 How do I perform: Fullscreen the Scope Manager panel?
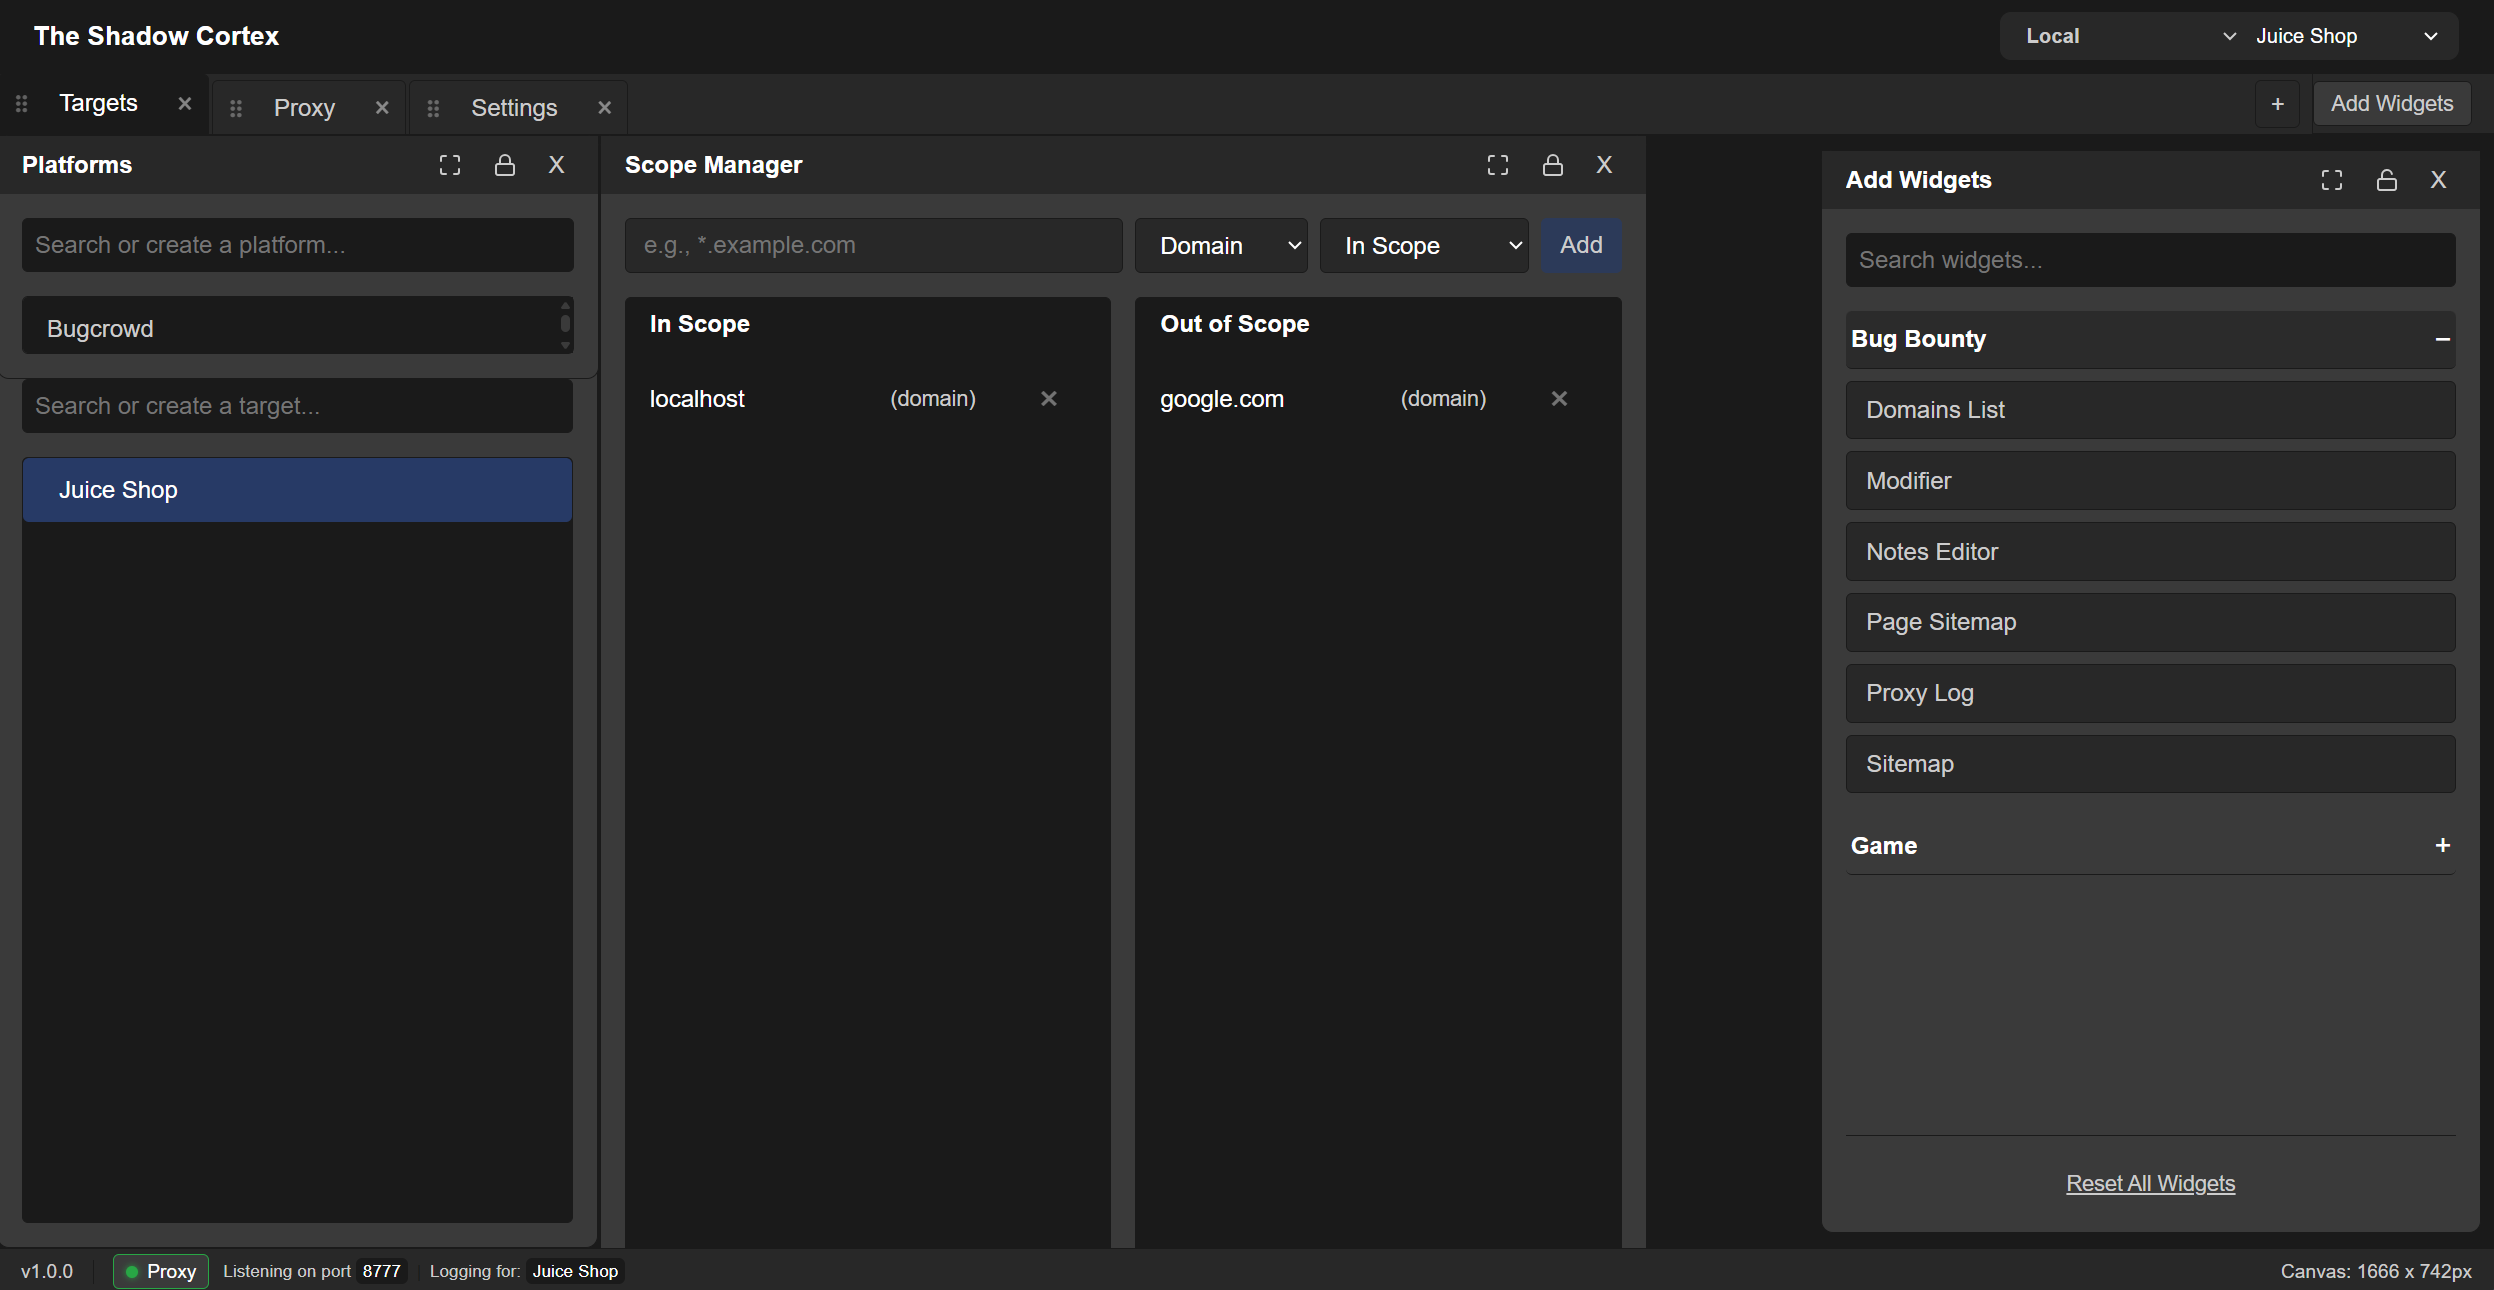(1497, 165)
